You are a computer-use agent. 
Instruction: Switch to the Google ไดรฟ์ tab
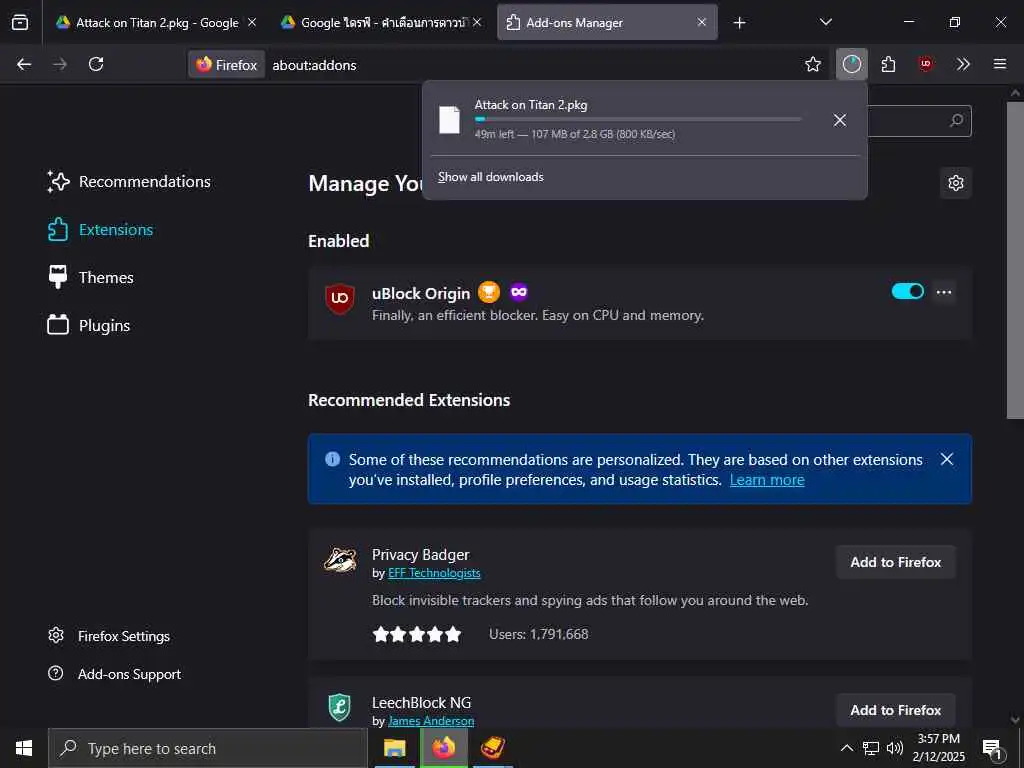[x=382, y=22]
